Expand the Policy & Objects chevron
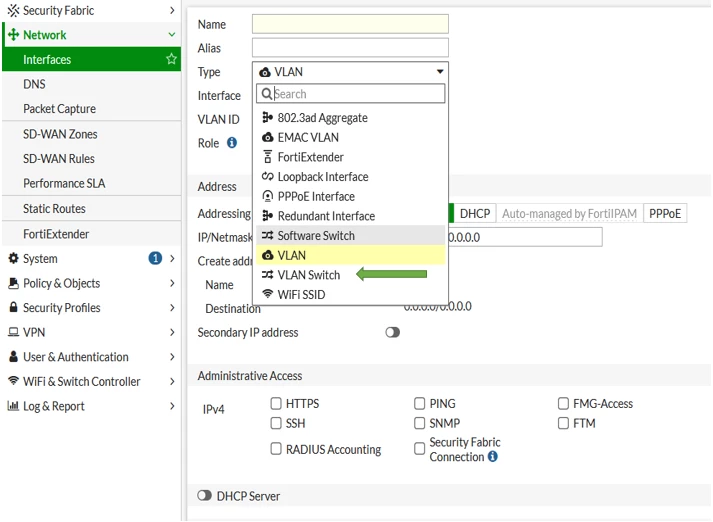 coord(172,283)
